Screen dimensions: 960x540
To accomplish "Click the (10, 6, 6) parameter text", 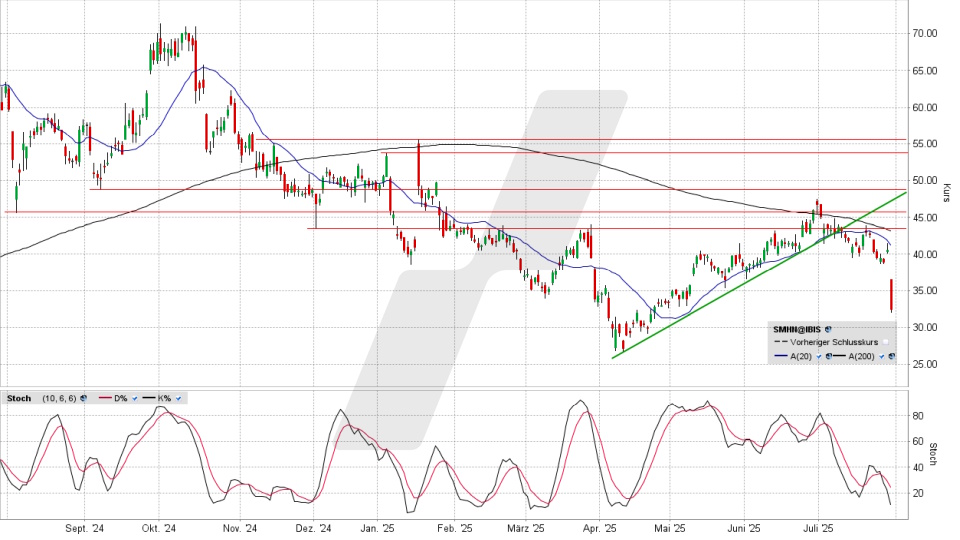I will coord(59,398).
